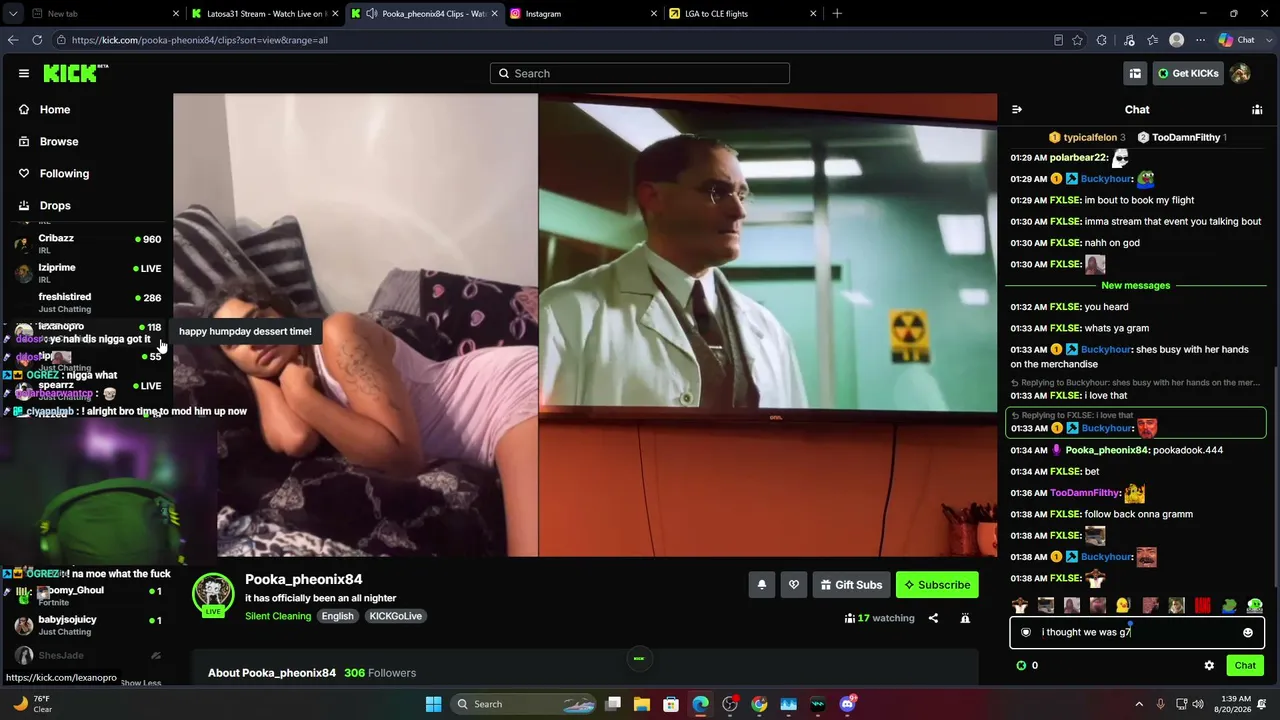
Task: Click the chat message input field
Action: (x=1137, y=632)
